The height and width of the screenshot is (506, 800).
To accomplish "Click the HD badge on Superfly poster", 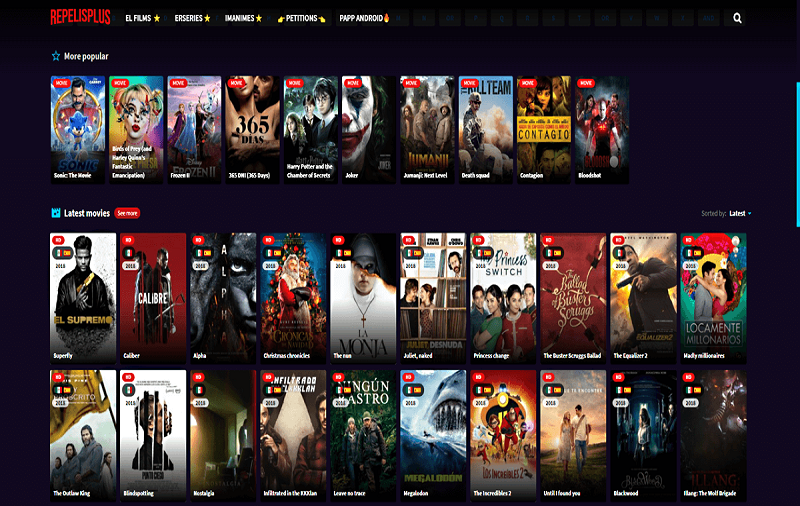I will (58, 240).
